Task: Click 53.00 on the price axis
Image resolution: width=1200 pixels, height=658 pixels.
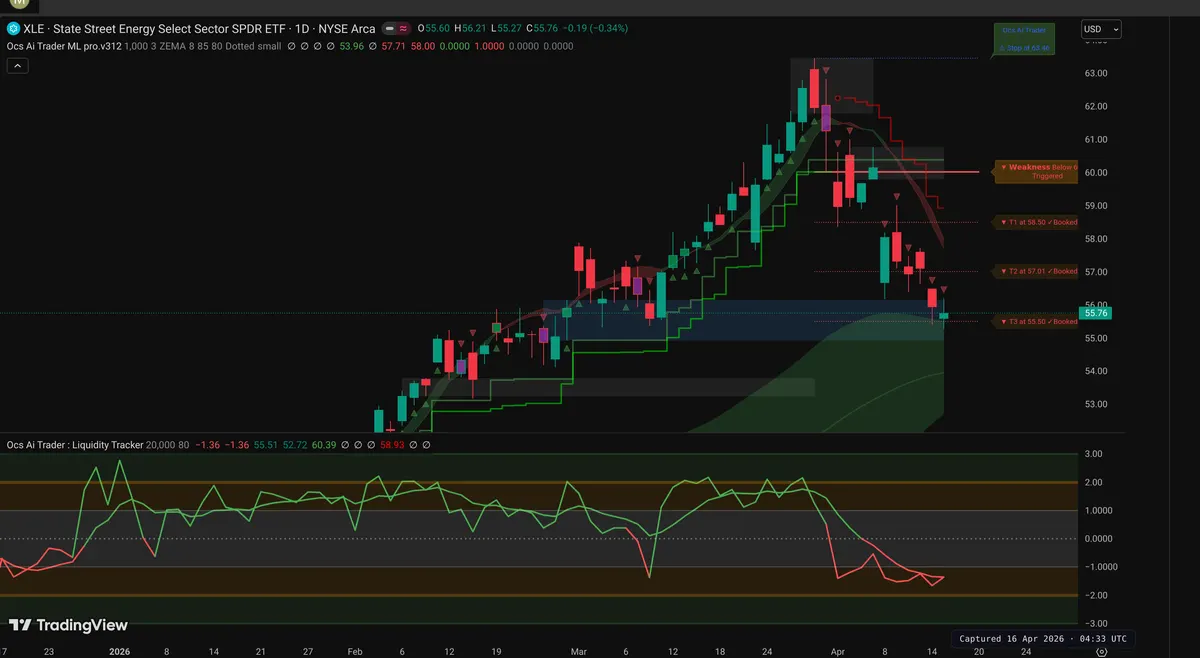Action: [x=1096, y=404]
